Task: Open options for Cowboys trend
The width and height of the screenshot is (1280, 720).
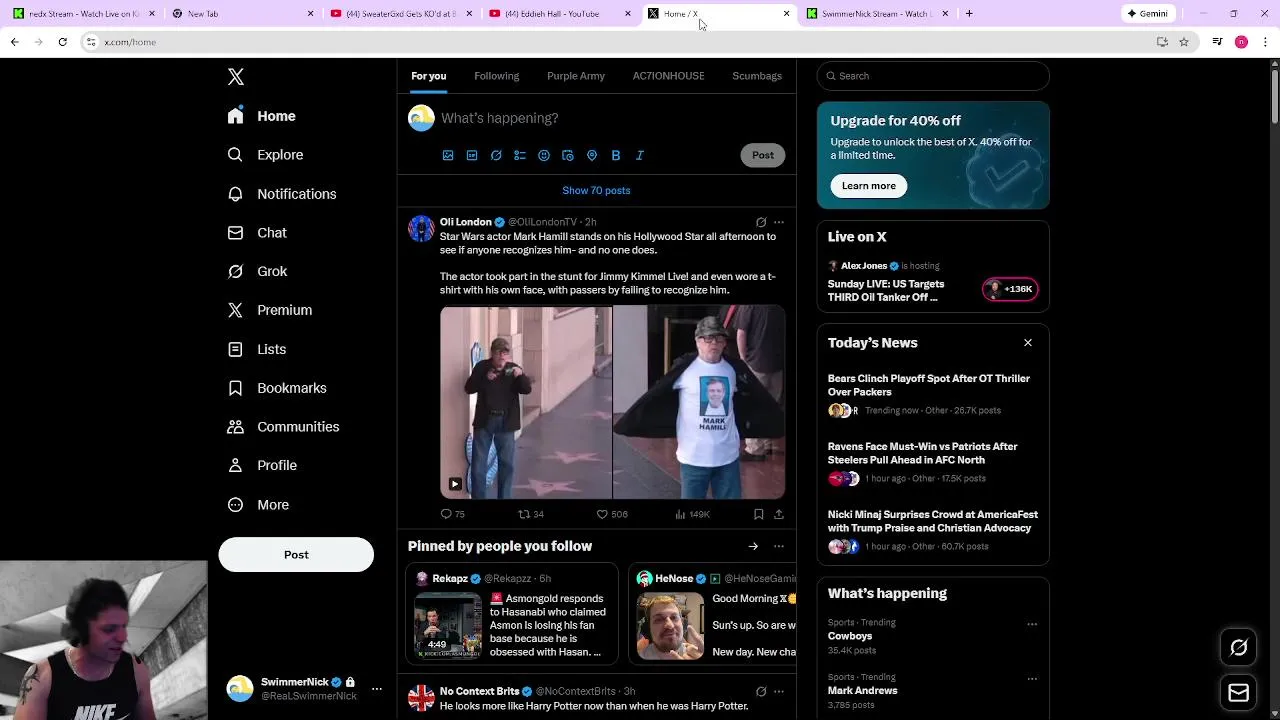Action: [x=1032, y=624]
